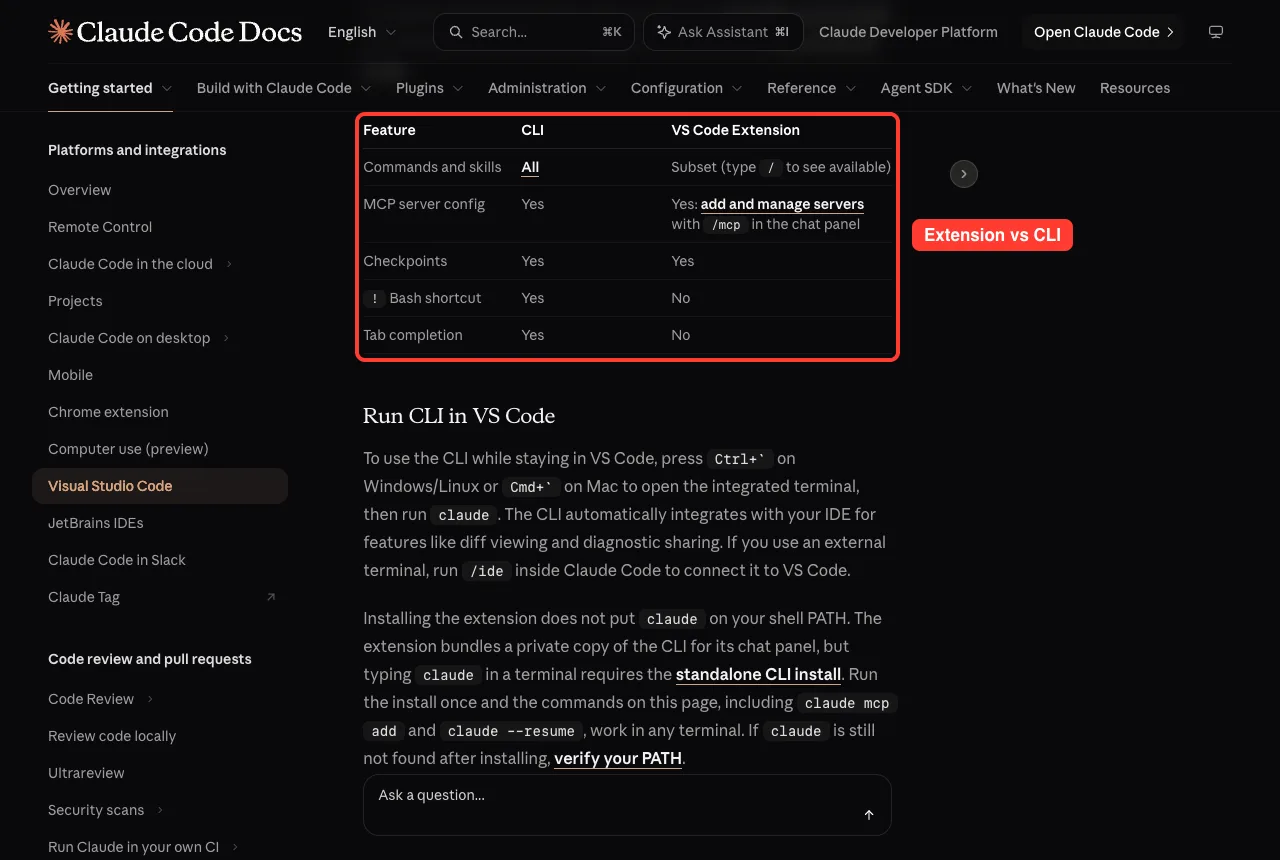Go to Projects in the sidebar
Viewport: 1280px width, 860px height.
click(x=75, y=301)
